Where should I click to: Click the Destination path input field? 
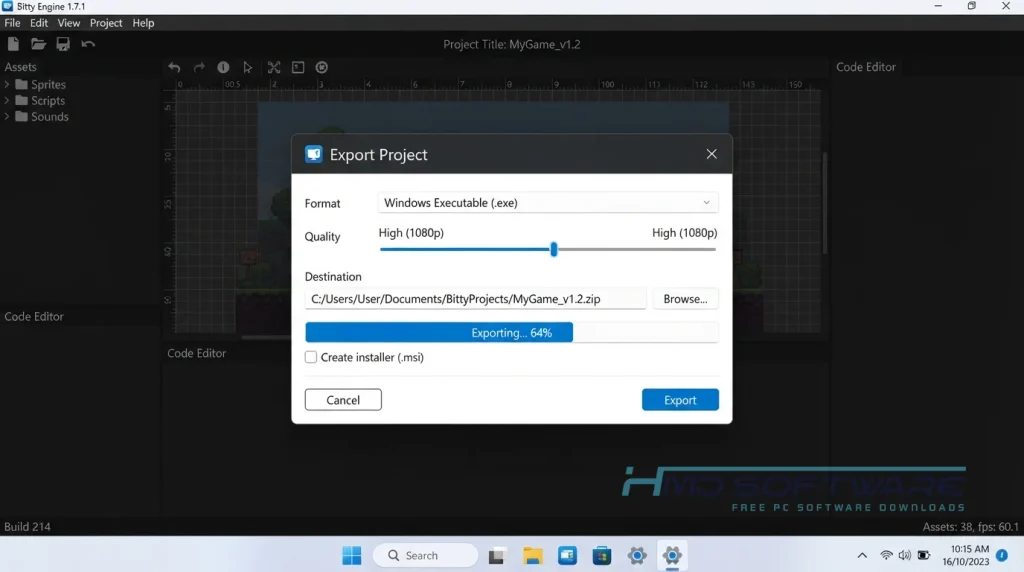tap(475, 298)
